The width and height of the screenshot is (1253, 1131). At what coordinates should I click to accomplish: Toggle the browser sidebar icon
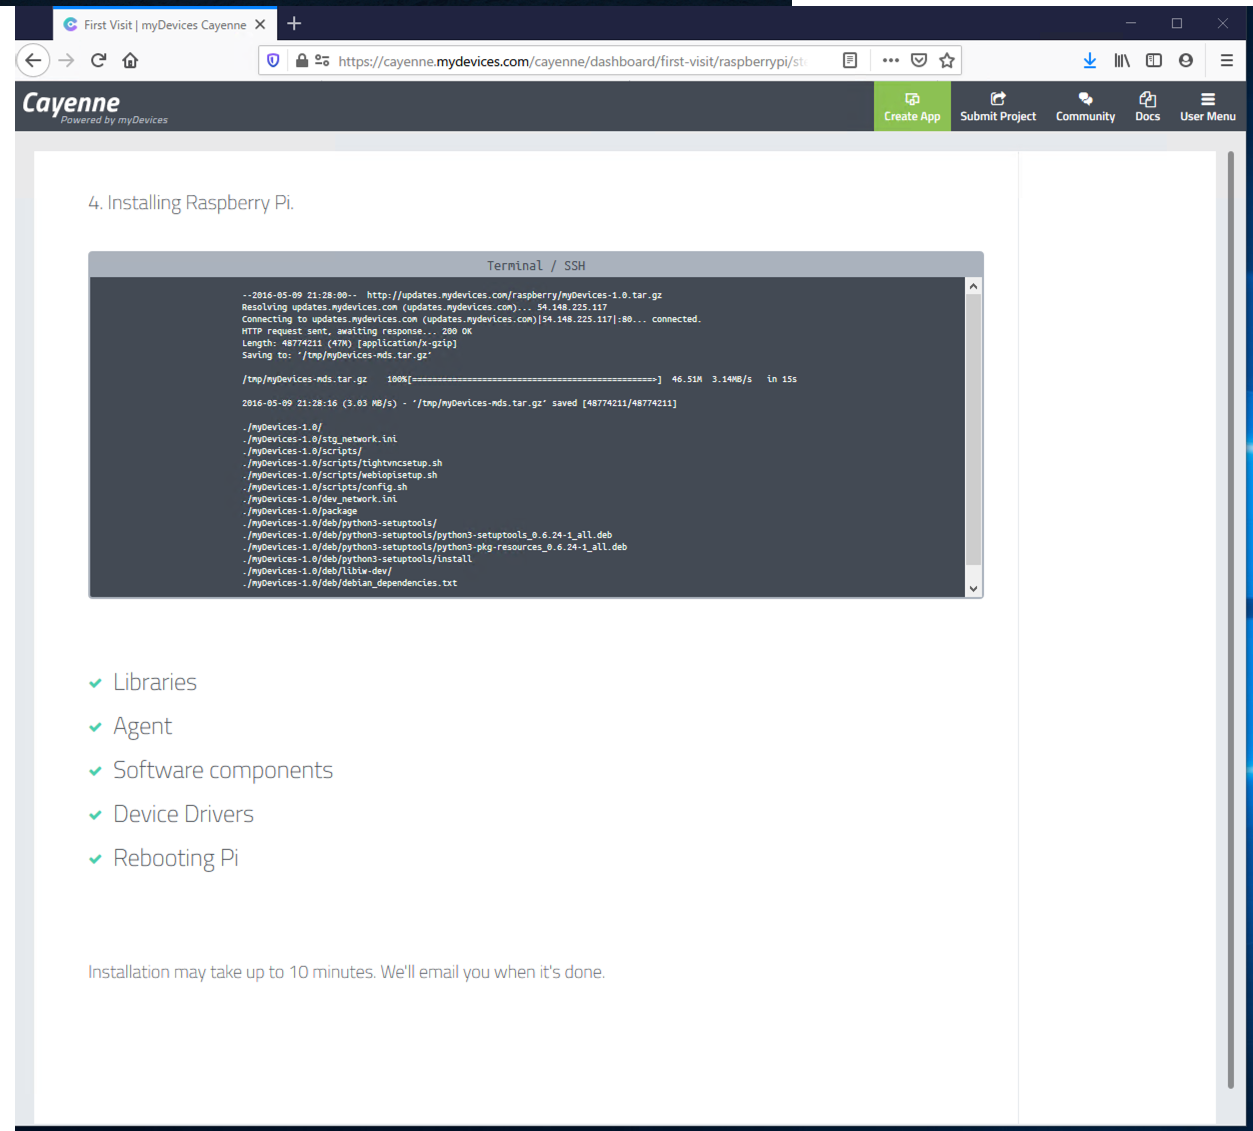(x=1154, y=61)
